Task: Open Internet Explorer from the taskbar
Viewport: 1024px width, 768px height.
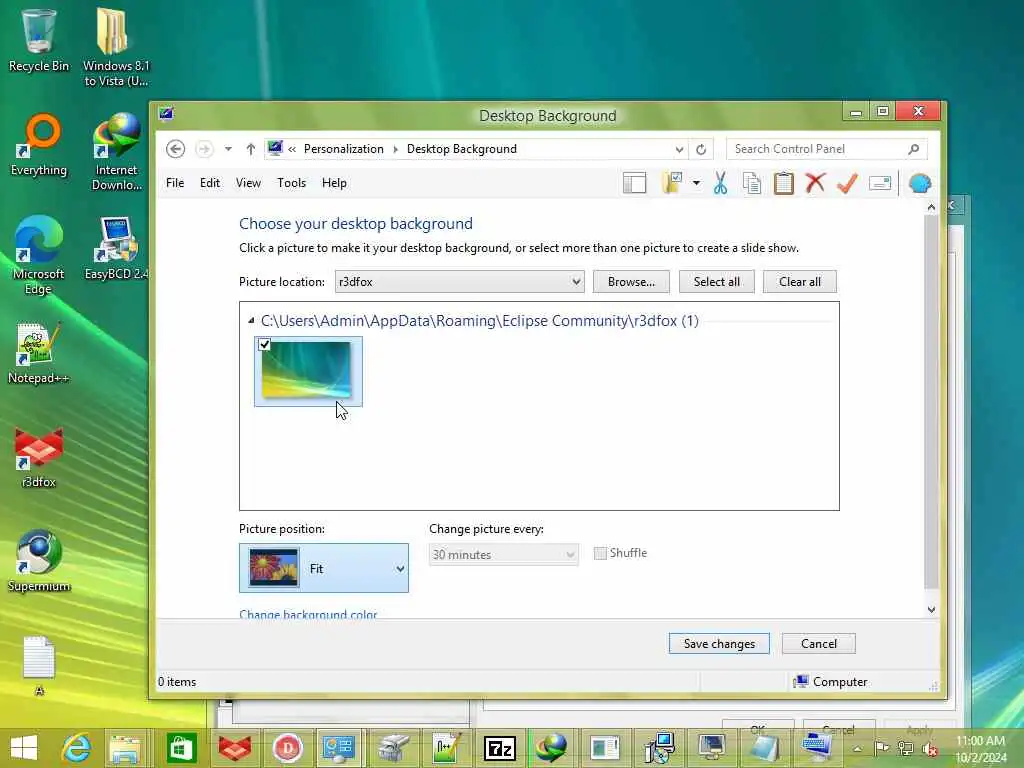Action: click(76, 748)
